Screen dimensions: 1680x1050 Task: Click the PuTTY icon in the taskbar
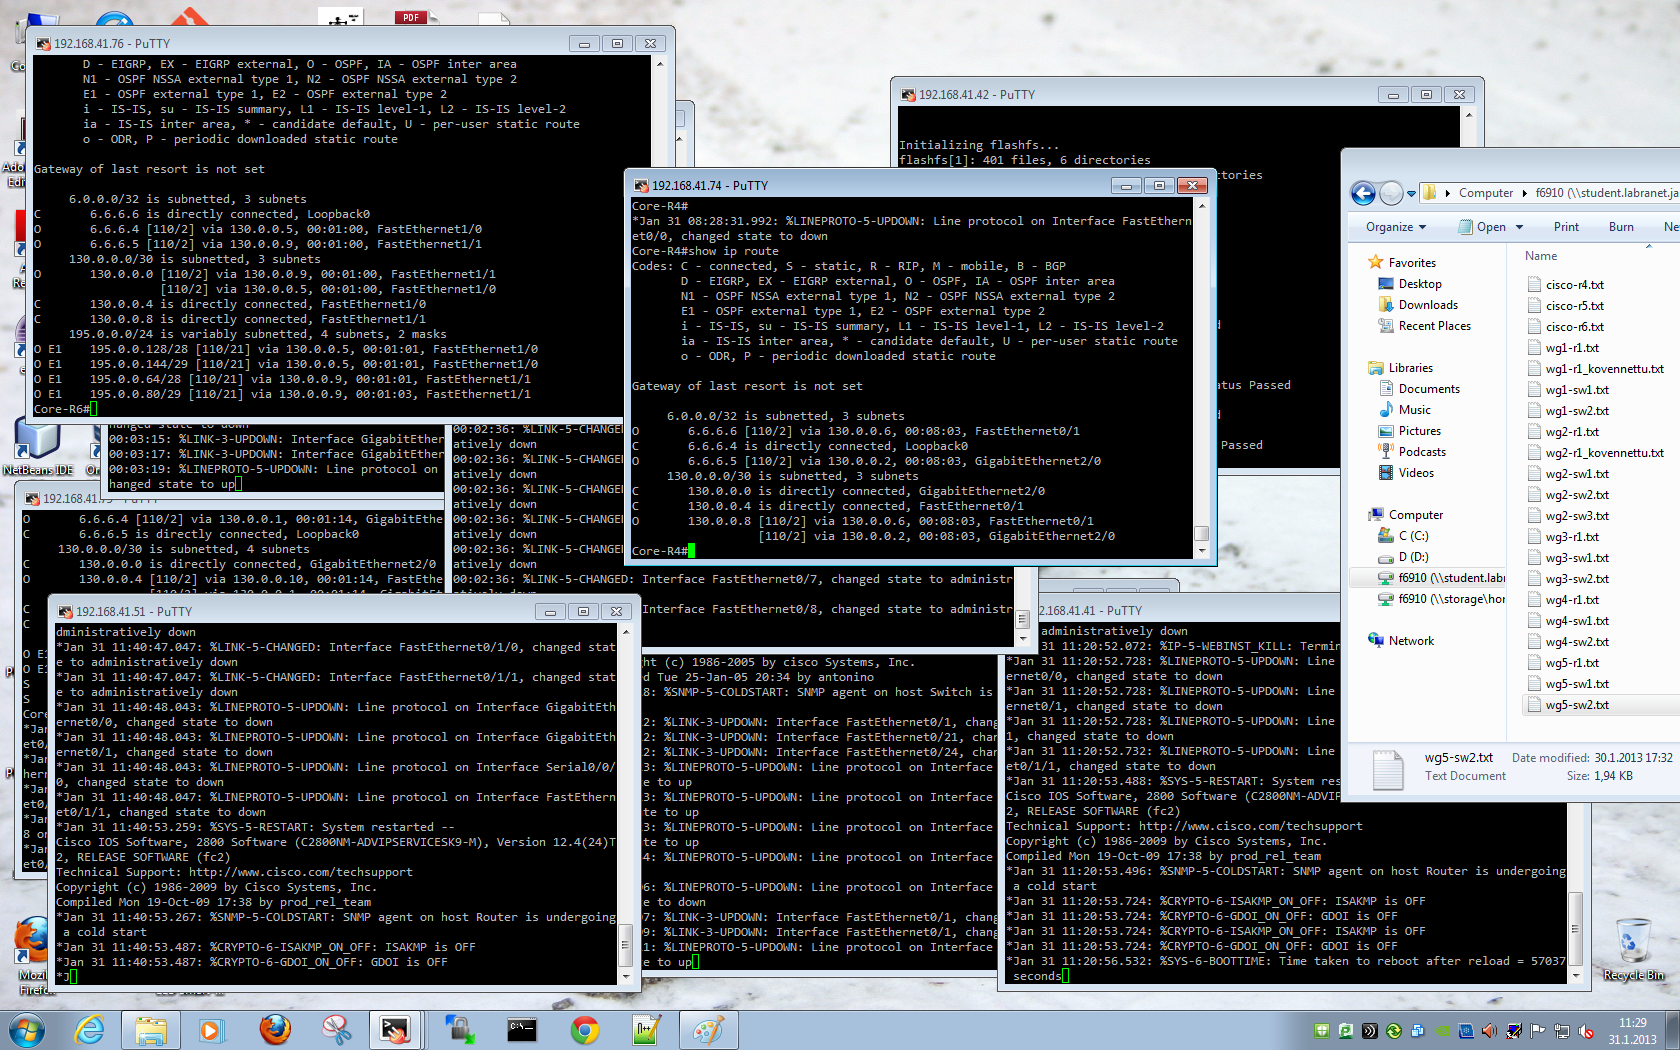pyautogui.click(x=395, y=1029)
